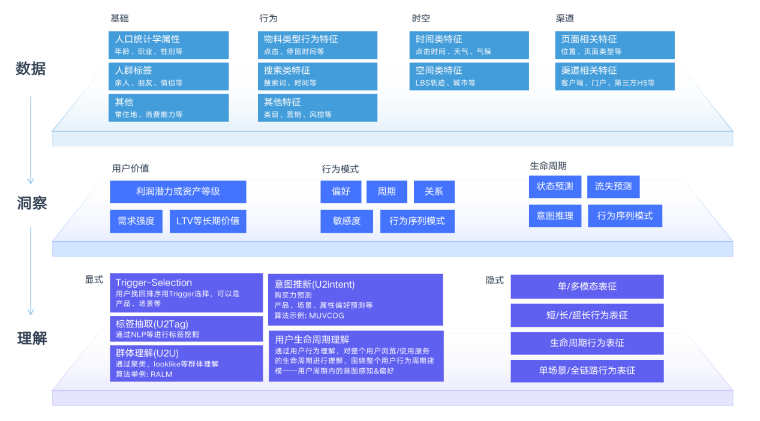Click the 生命周期 heading
The width and height of the screenshot is (760, 421).
pyautogui.click(x=548, y=166)
